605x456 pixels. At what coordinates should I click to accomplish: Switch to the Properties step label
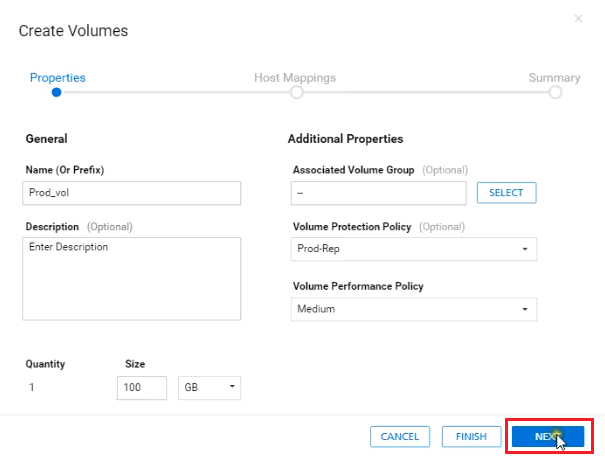(57, 77)
